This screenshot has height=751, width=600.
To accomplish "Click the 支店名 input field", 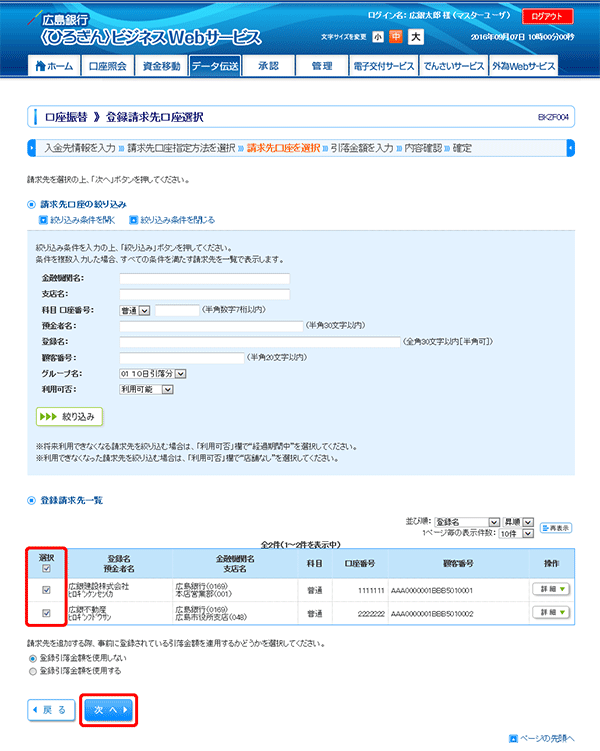I will 204,295.
